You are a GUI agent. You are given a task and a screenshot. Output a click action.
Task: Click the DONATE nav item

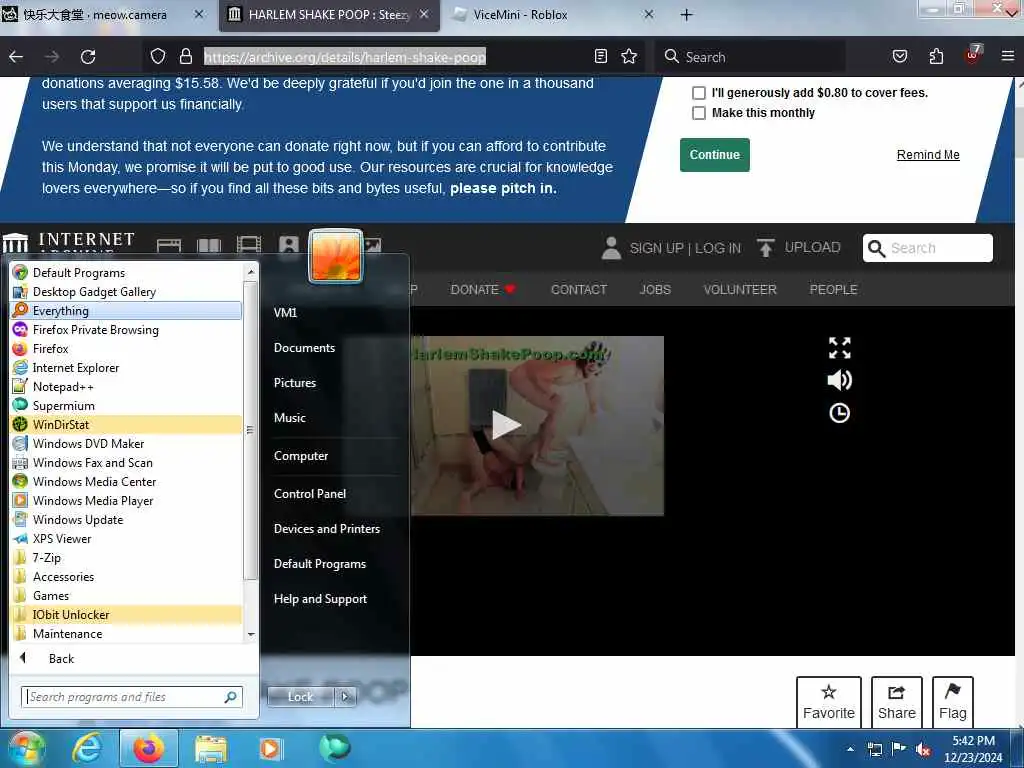[x=483, y=289]
